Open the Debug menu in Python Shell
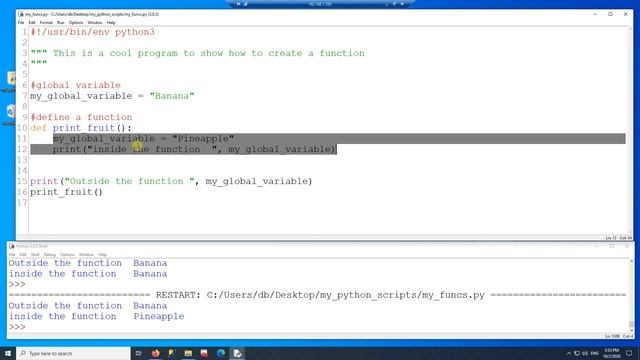Viewport: 640px width, 360px height. (x=49, y=254)
